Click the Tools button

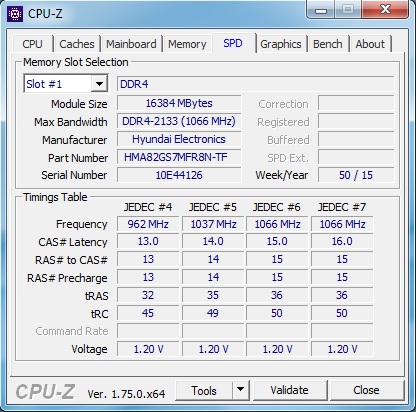204,390
